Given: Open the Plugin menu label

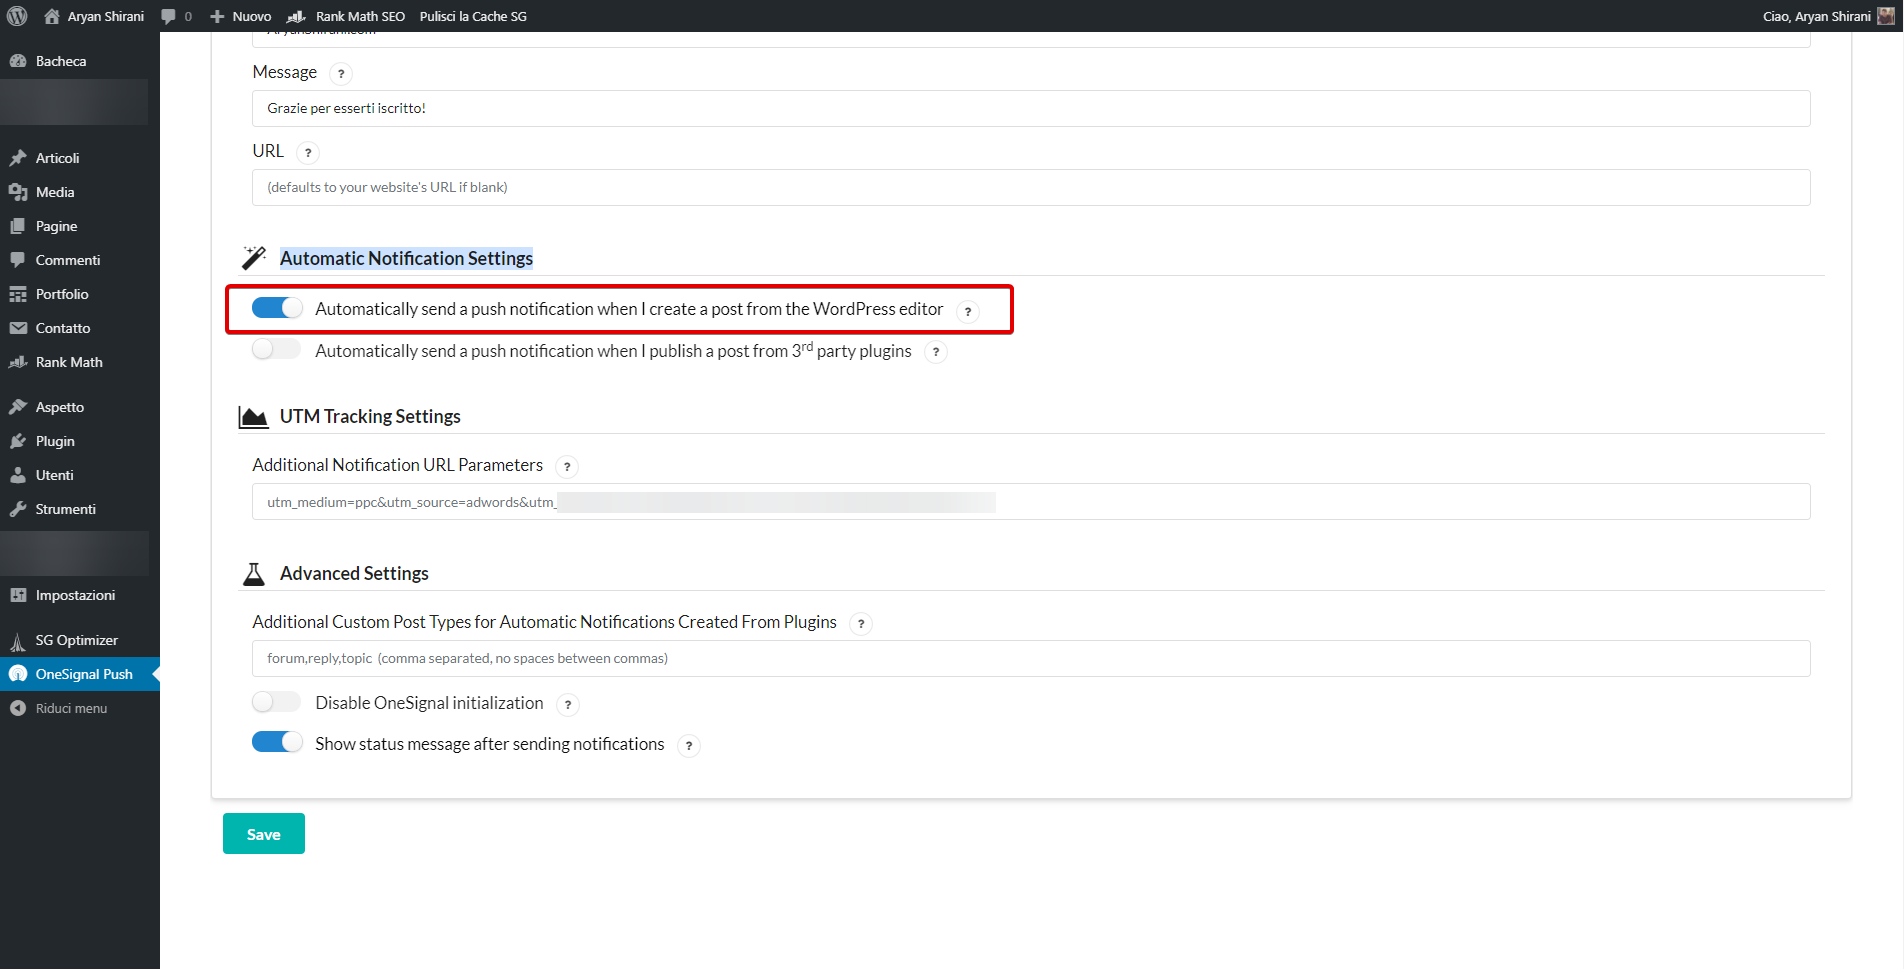Looking at the screenshot, I should (x=55, y=441).
